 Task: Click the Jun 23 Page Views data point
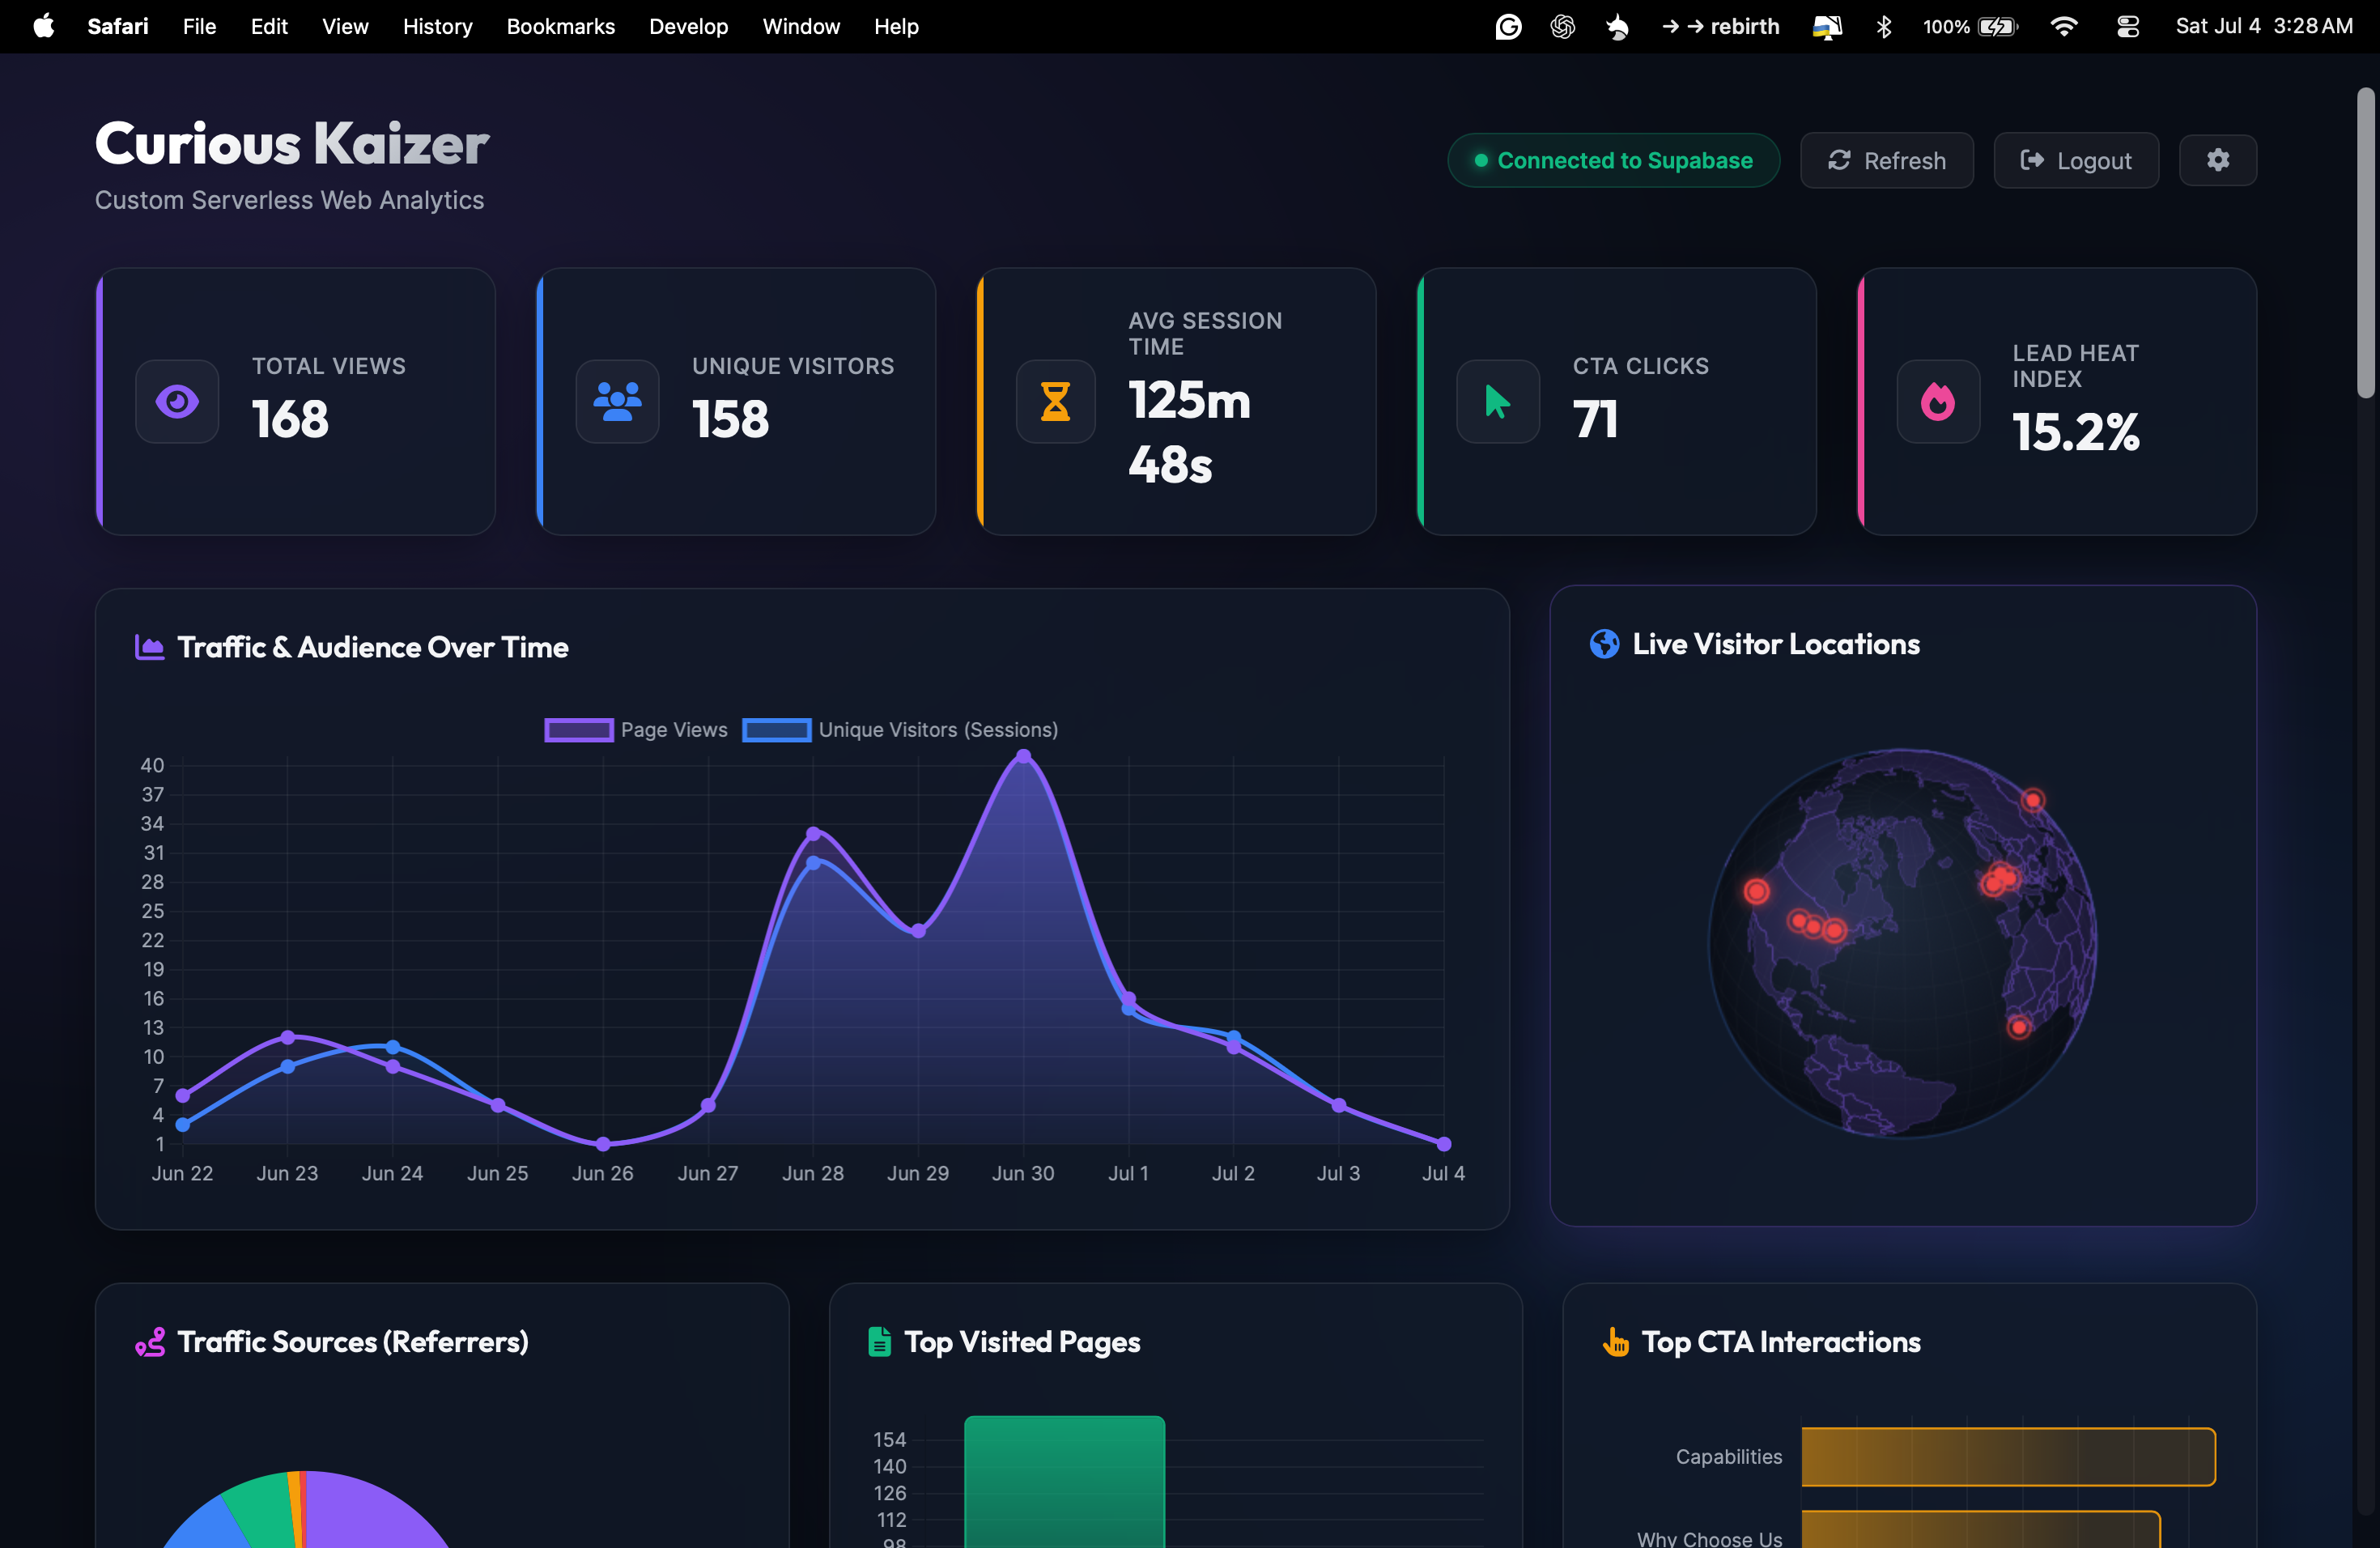(288, 1037)
